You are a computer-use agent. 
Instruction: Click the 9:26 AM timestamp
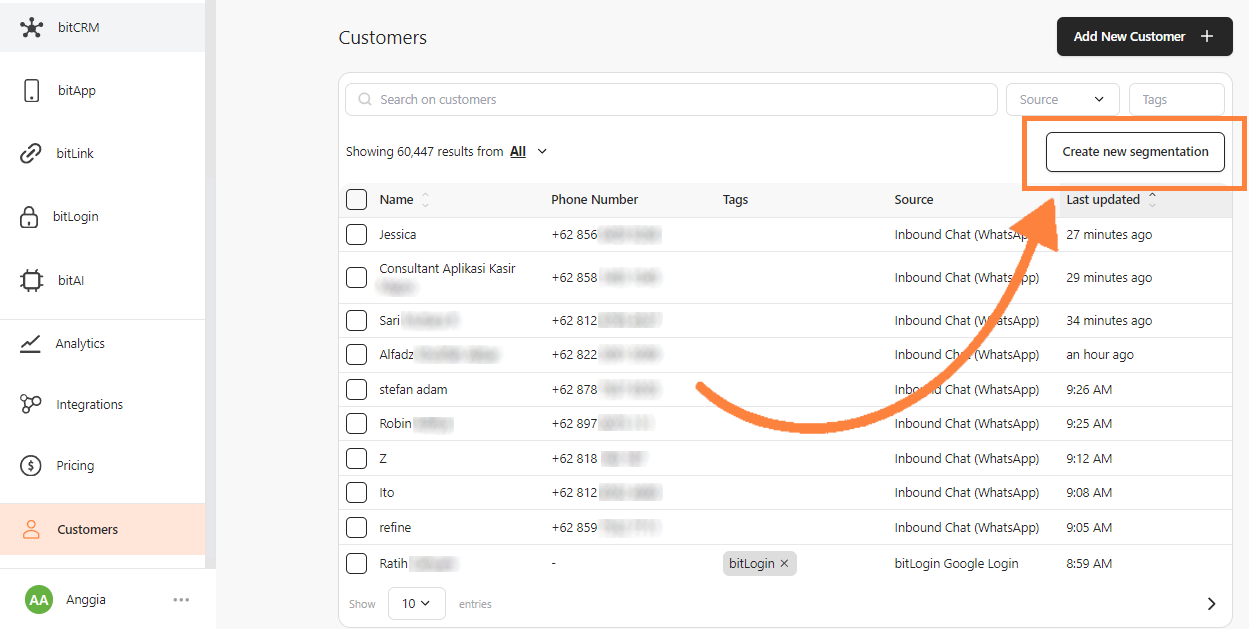(1089, 390)
